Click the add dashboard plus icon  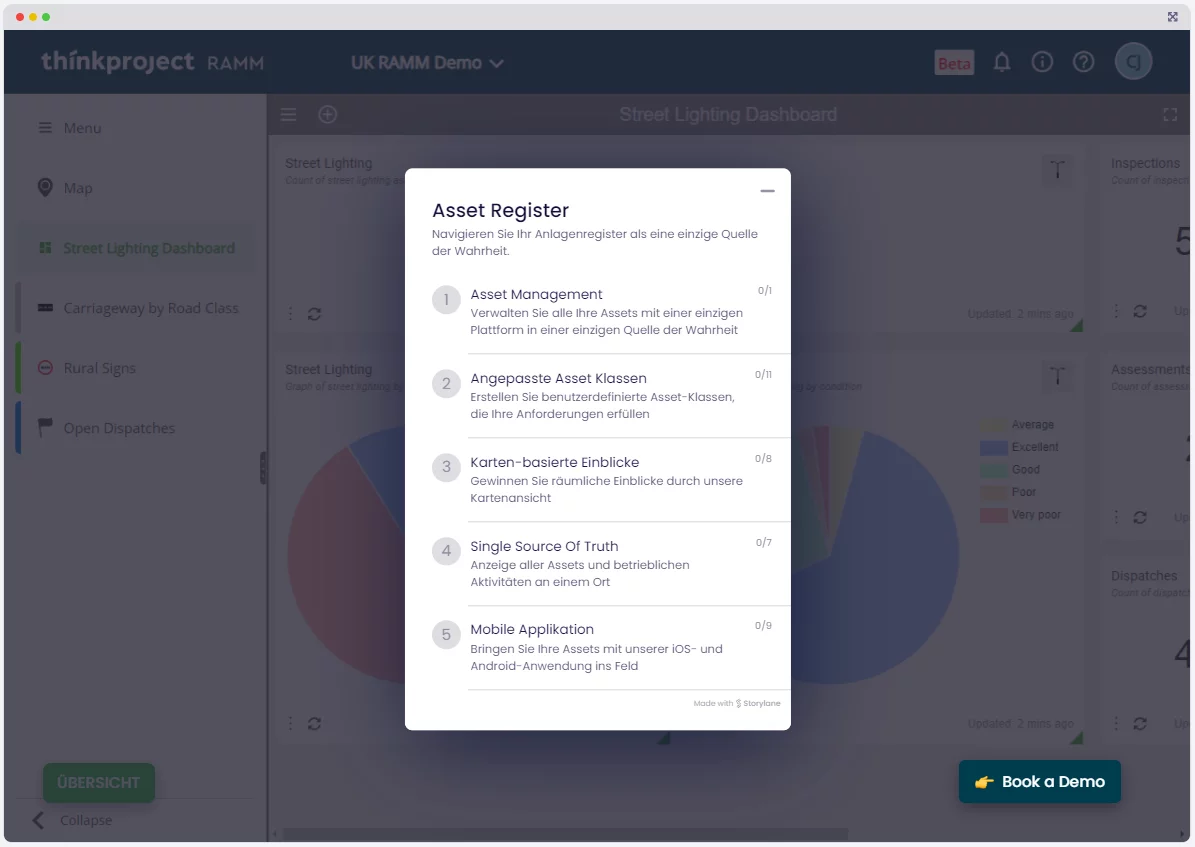[x=327, y=115]
